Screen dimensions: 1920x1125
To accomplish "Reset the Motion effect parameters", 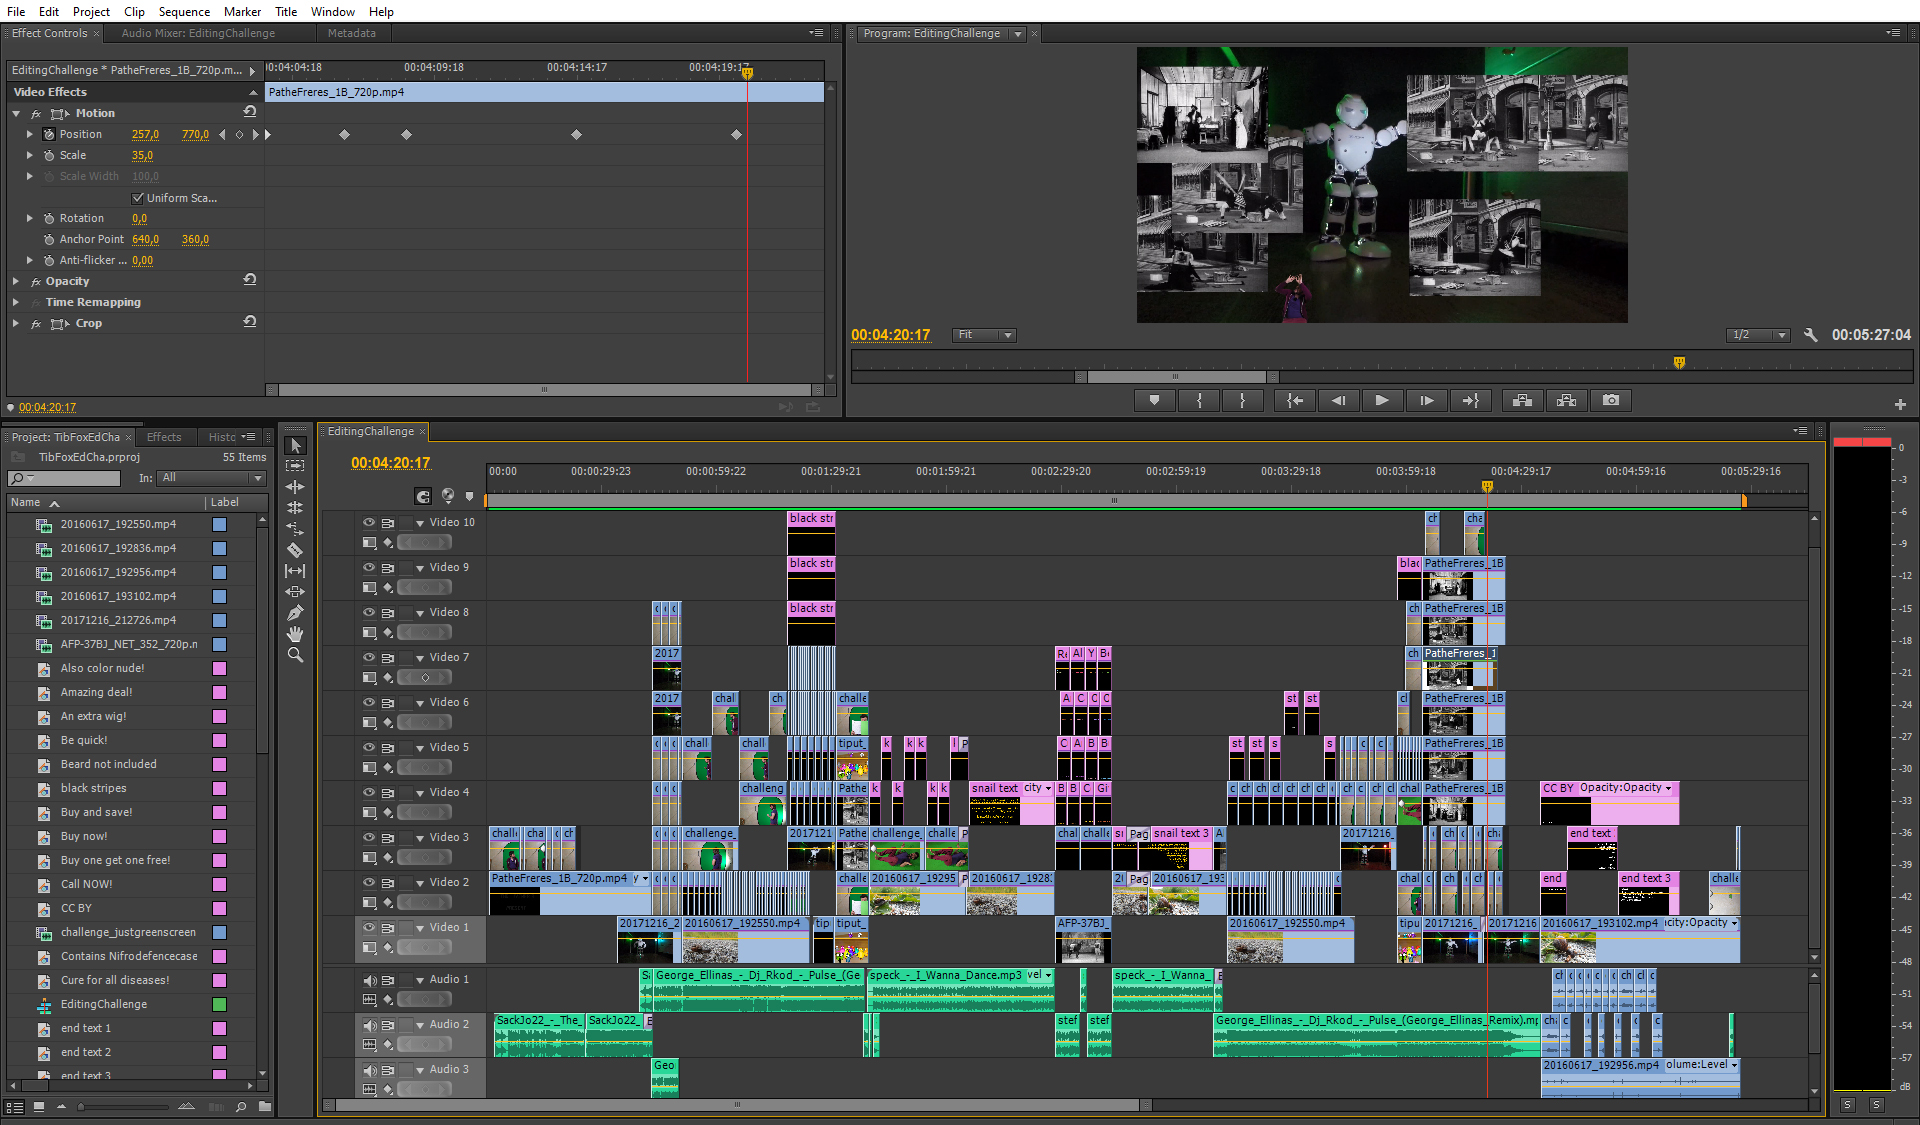I will (x=250, y=113).
